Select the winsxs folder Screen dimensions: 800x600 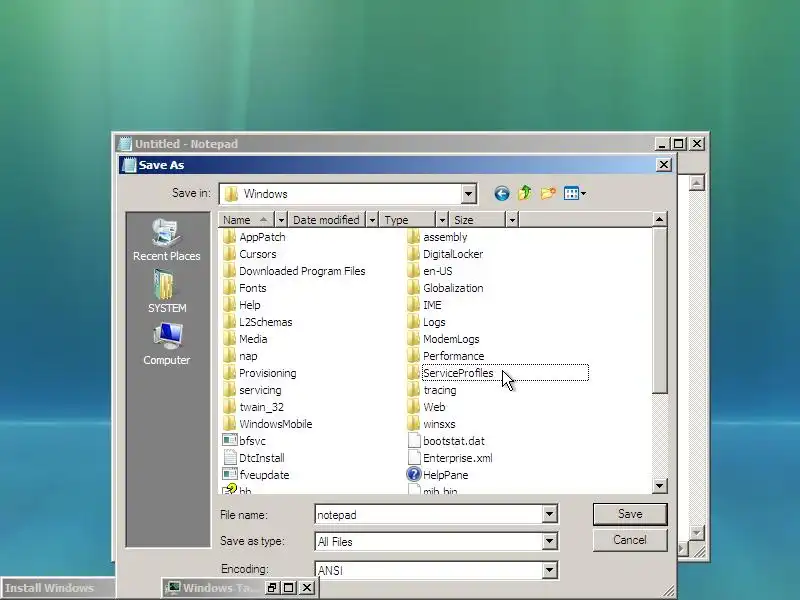pos(432,424)
